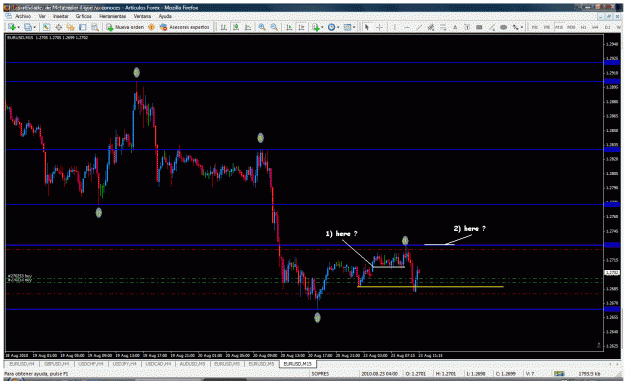
Task: Switch chart to H1 timeframe
Action: coord(584,27)
